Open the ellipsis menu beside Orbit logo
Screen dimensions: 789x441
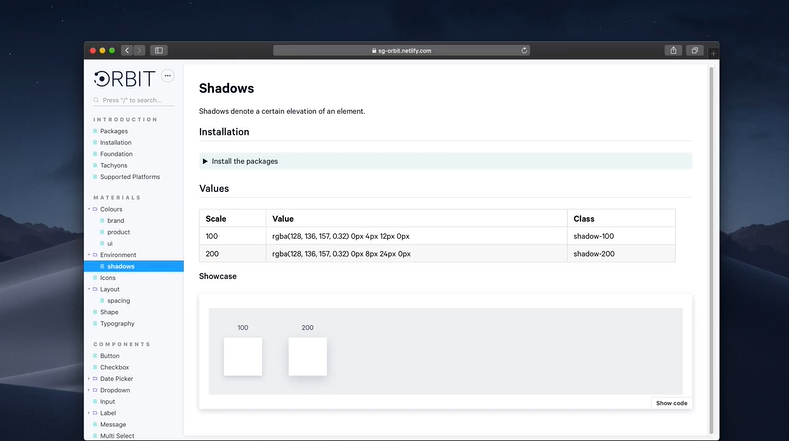pos(168,76)
